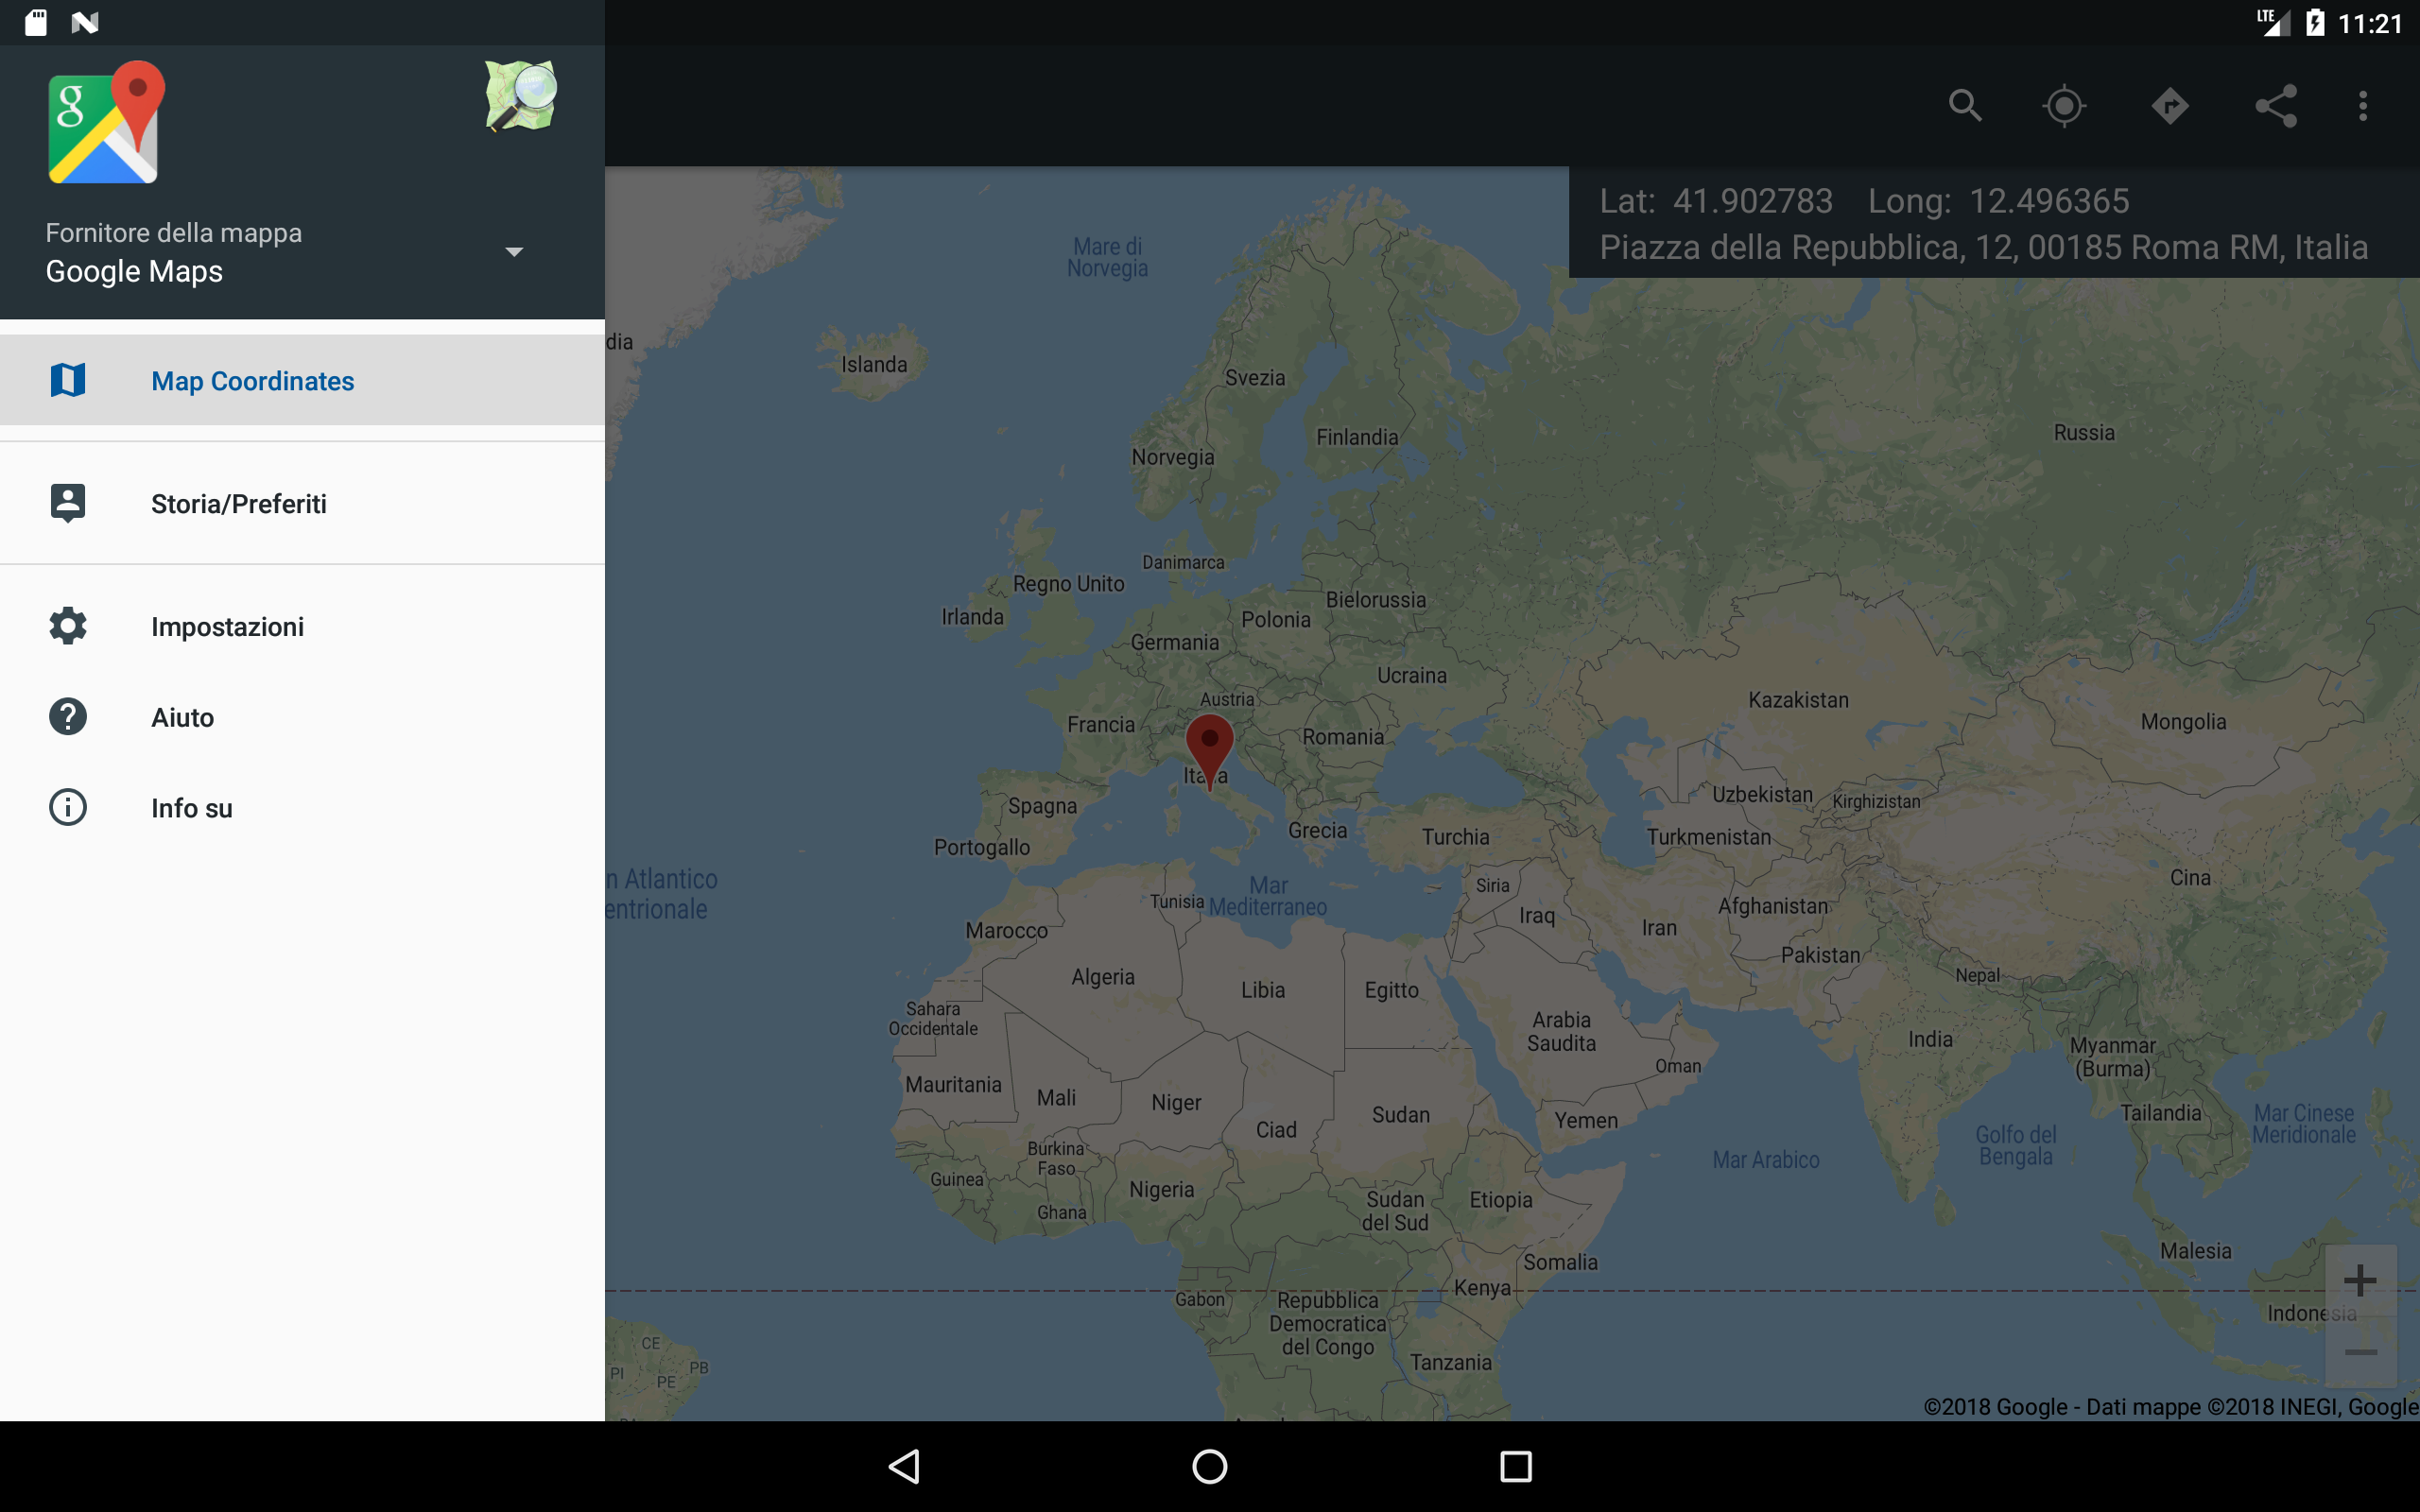This screenshot has width=2420, height=1512.
Task: Click the contact card icon beside Storia/Preferiti
Action: tap(68, 503)
